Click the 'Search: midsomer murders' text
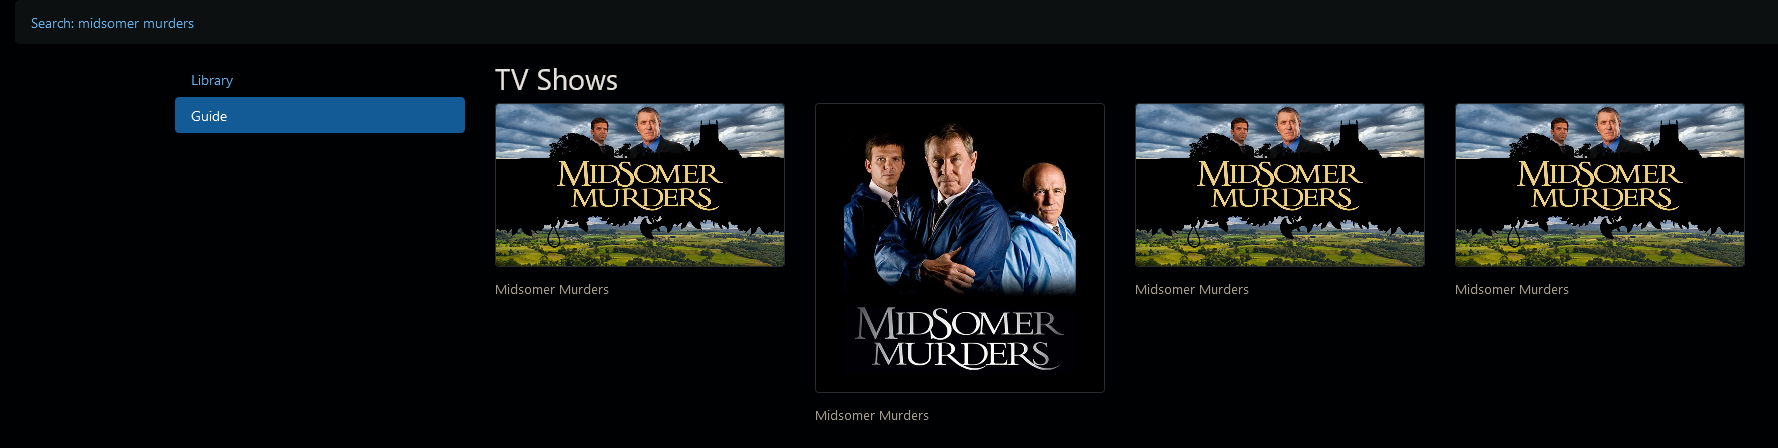Image resolution: width=1778 pixels, height=448 pixels. tap(112, 23)
